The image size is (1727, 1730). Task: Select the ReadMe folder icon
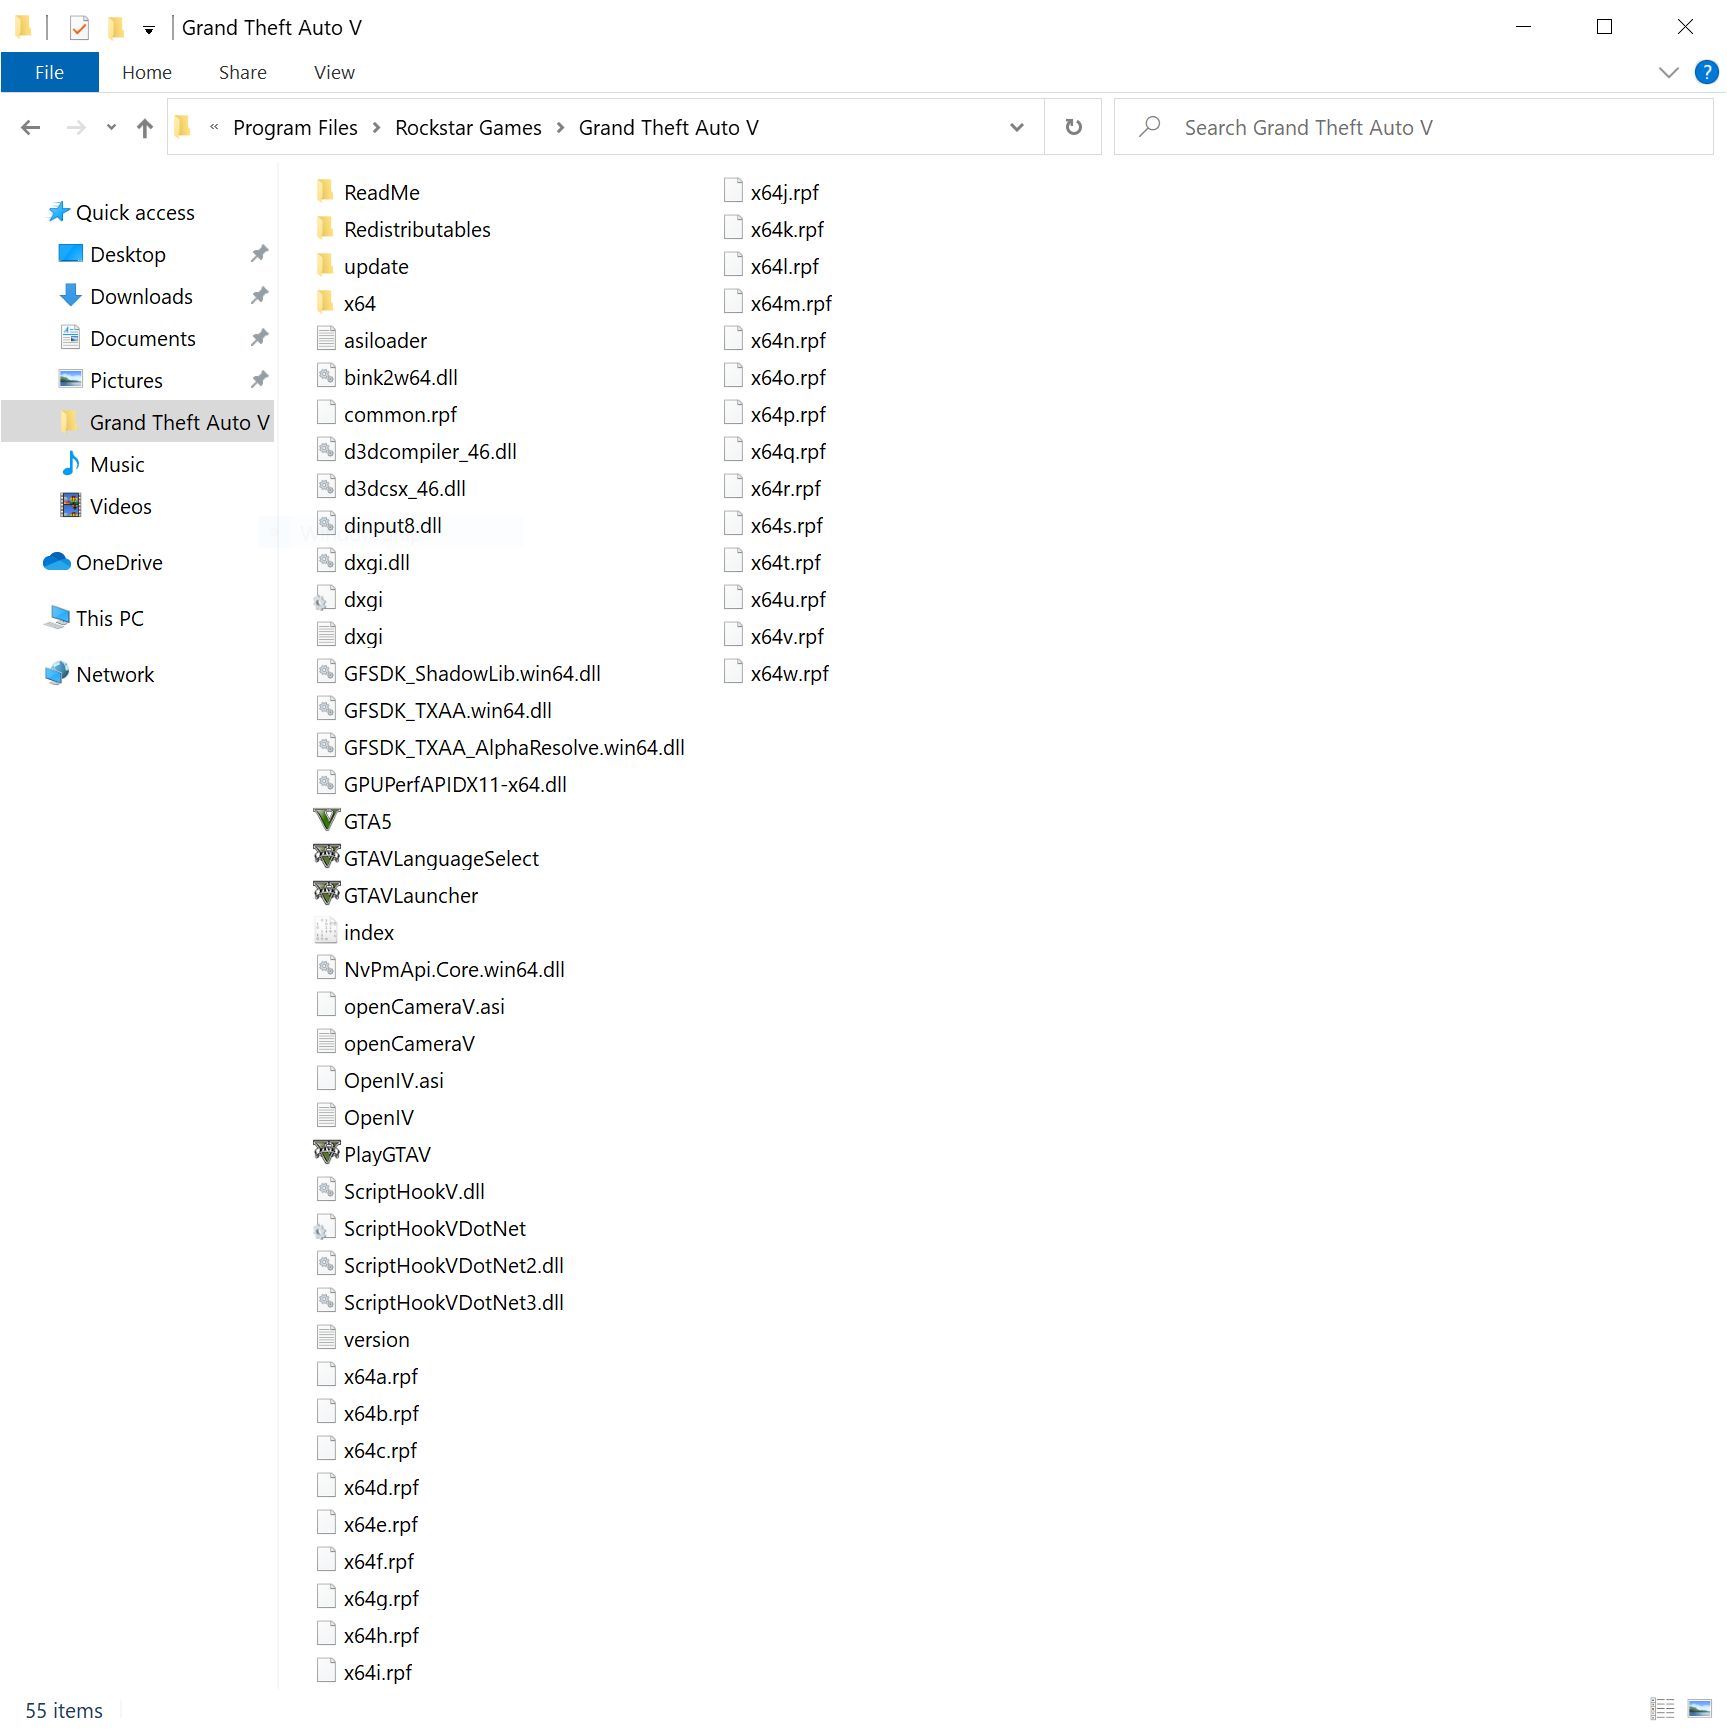click(x=326, y=191)
